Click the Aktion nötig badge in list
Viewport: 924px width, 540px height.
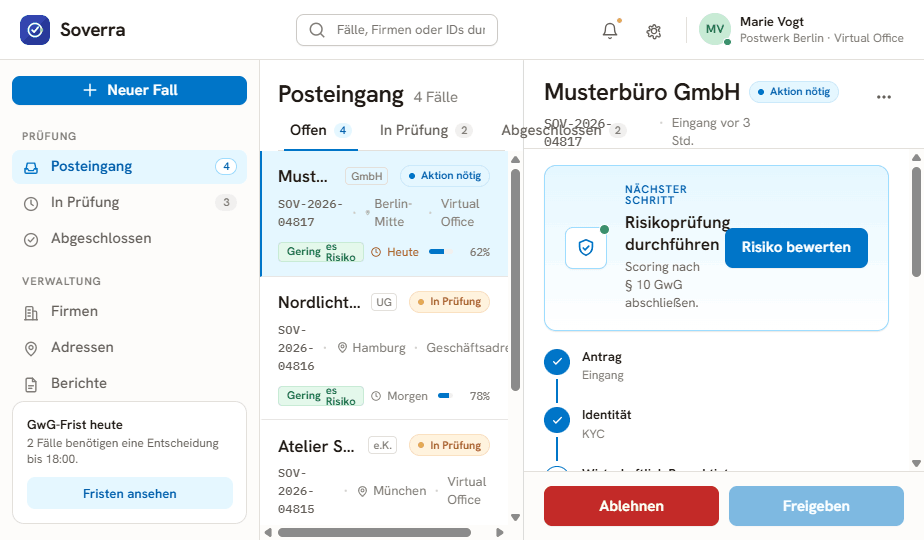(445, 176)
